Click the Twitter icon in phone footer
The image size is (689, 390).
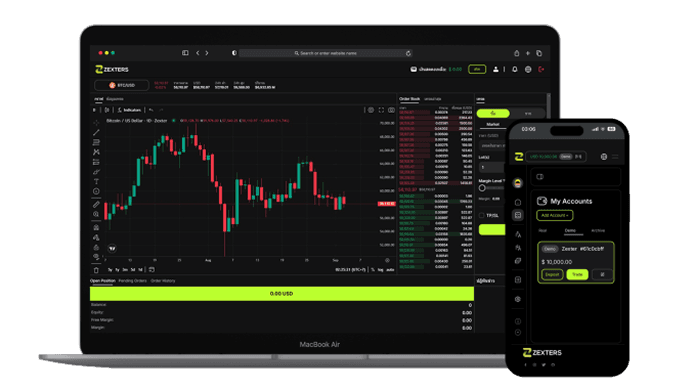[x=544, y=365]
